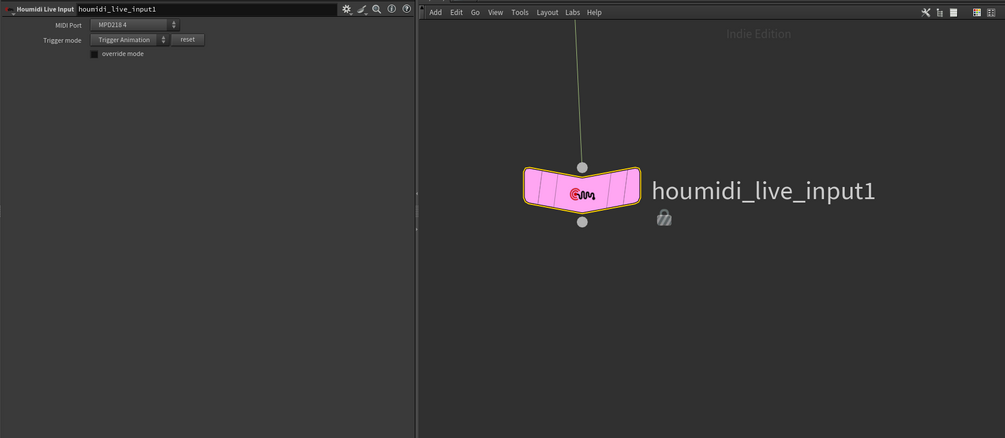This screenshot has height=438, width=1005.
Task: Click the Houmidi Live Input operator type icon
Action: click(x=9, y=10)
